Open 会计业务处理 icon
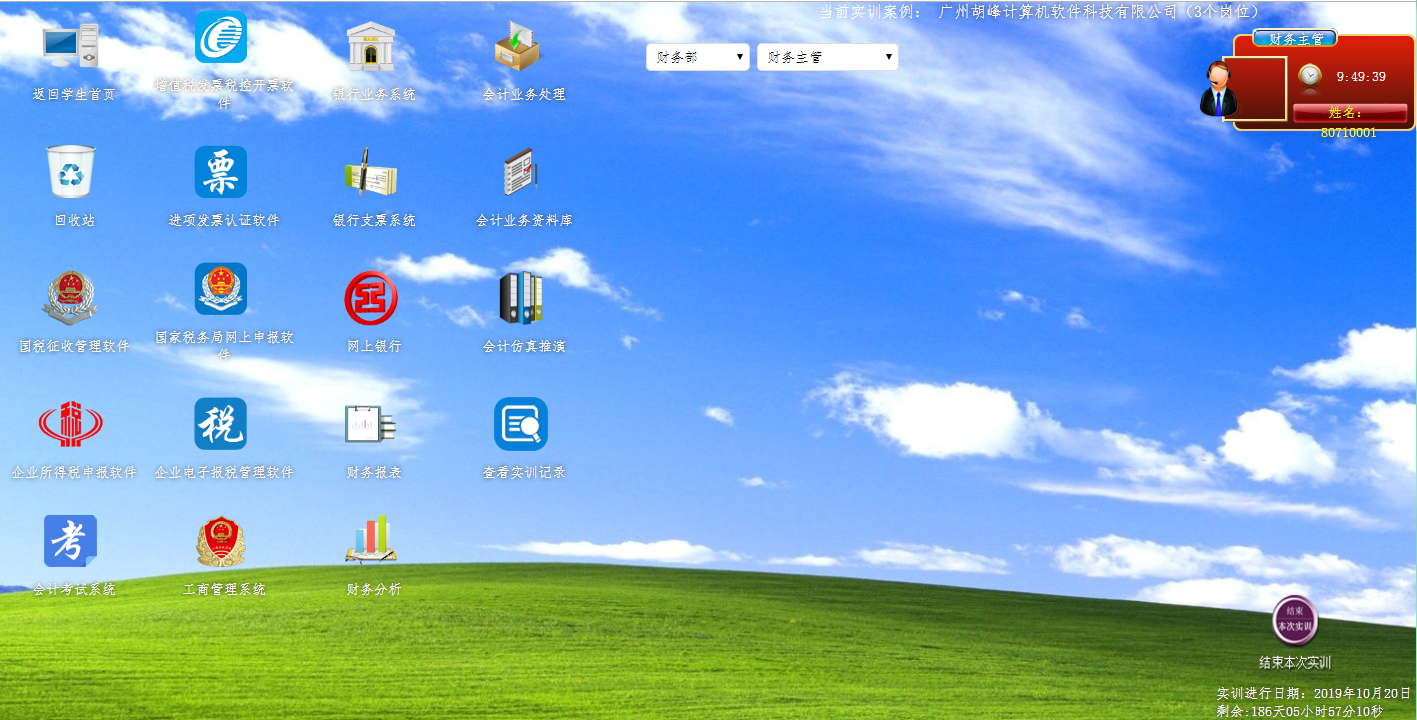The height and width of the screenshot is (720, 1417). (x=518, y=47)
